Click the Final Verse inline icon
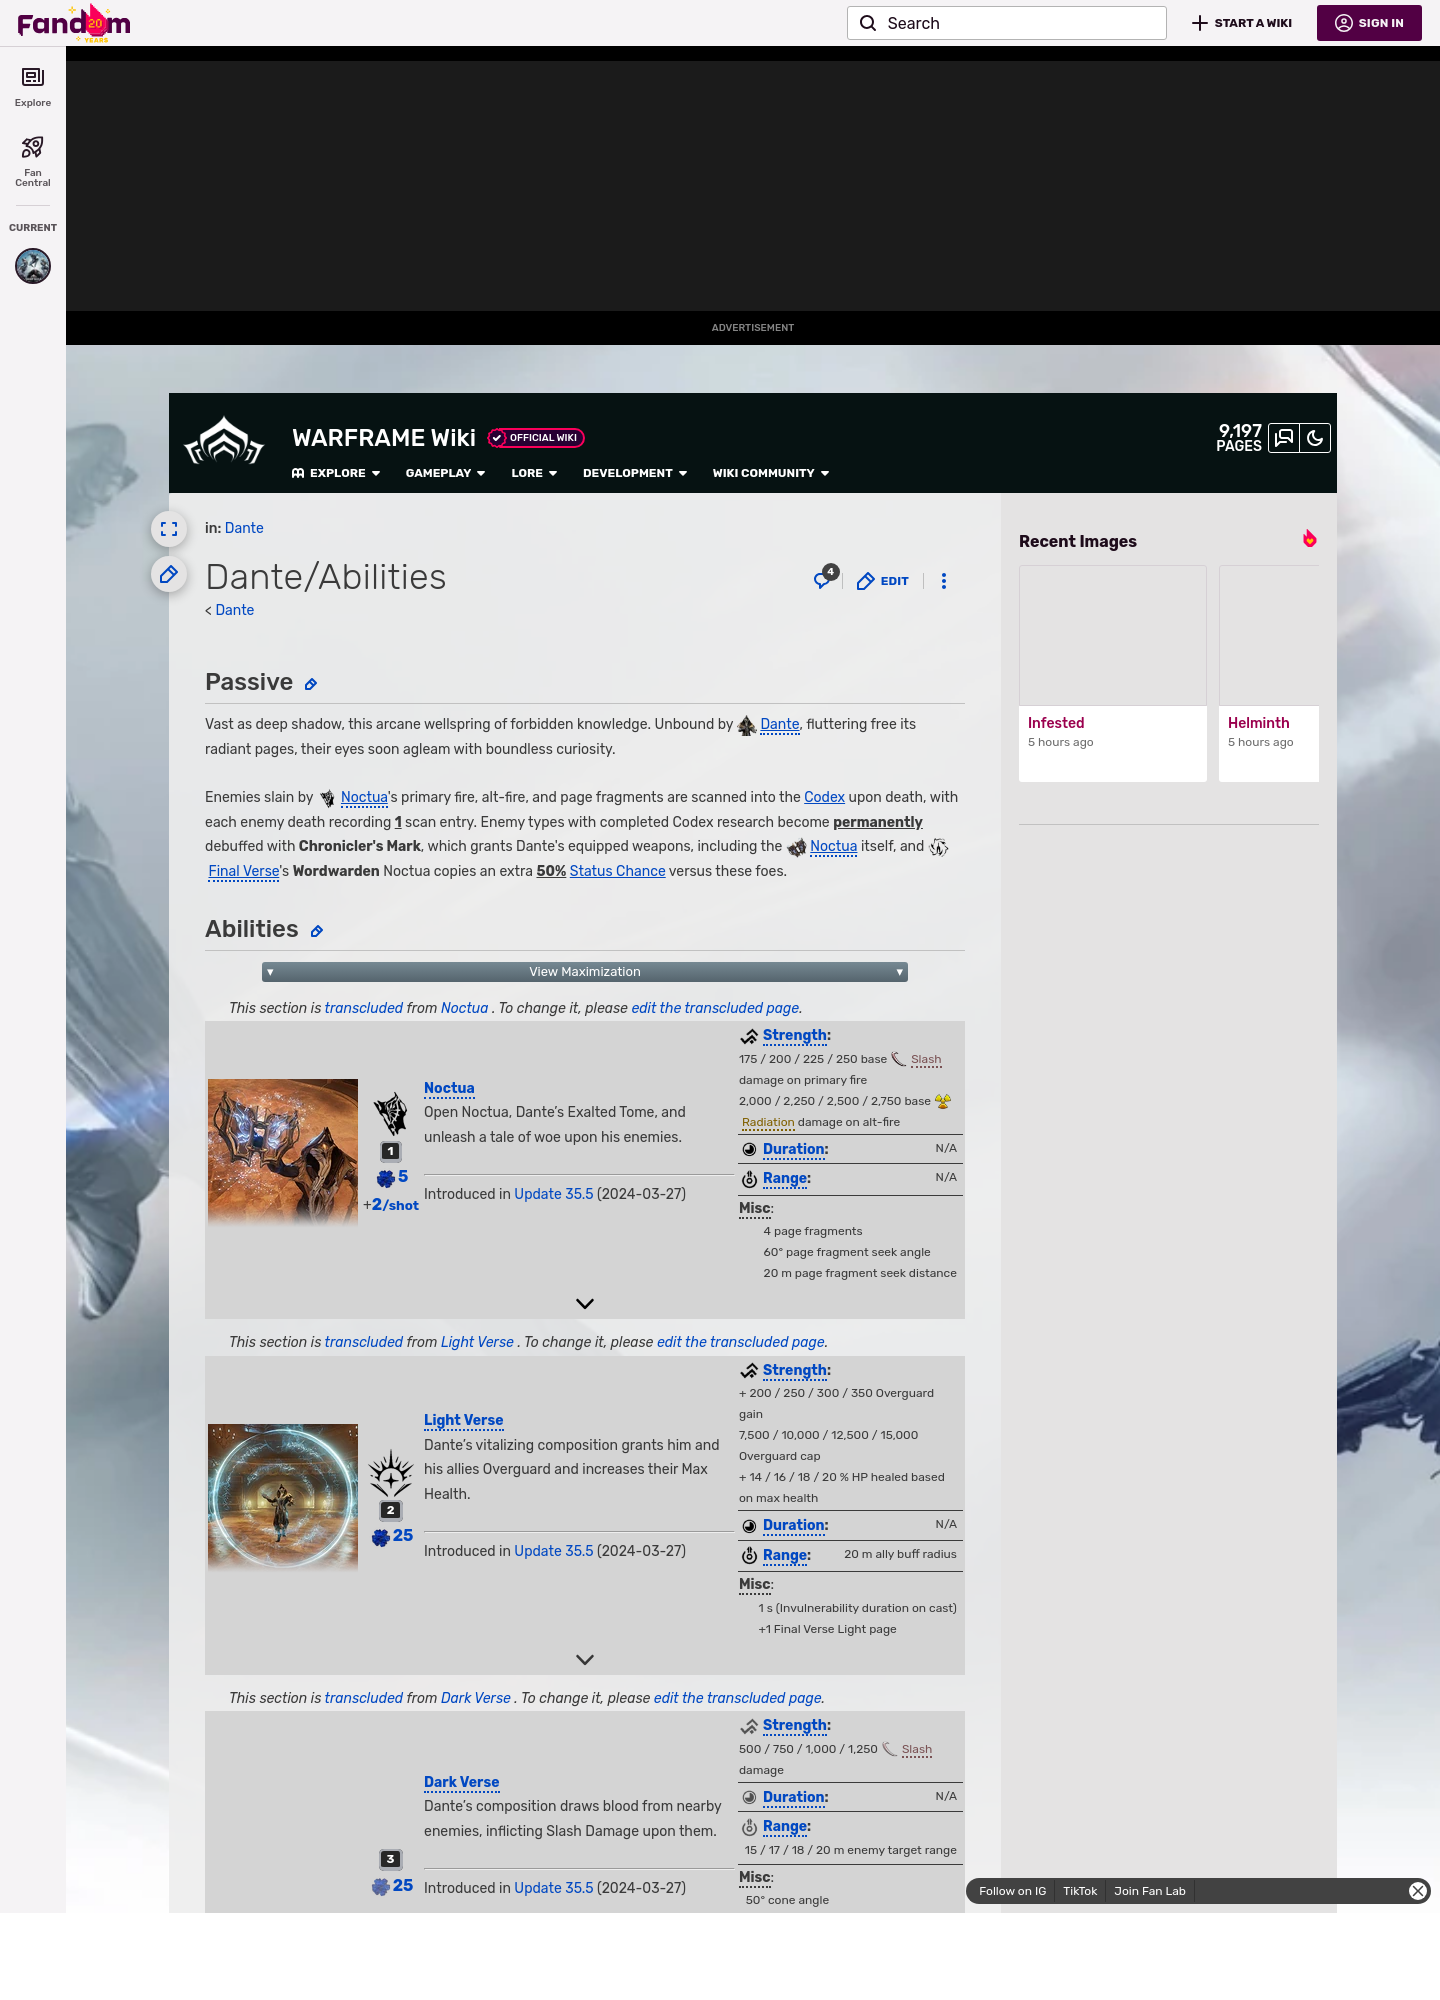This screenshot has width=1440, height=2000. tap(938, 847)
